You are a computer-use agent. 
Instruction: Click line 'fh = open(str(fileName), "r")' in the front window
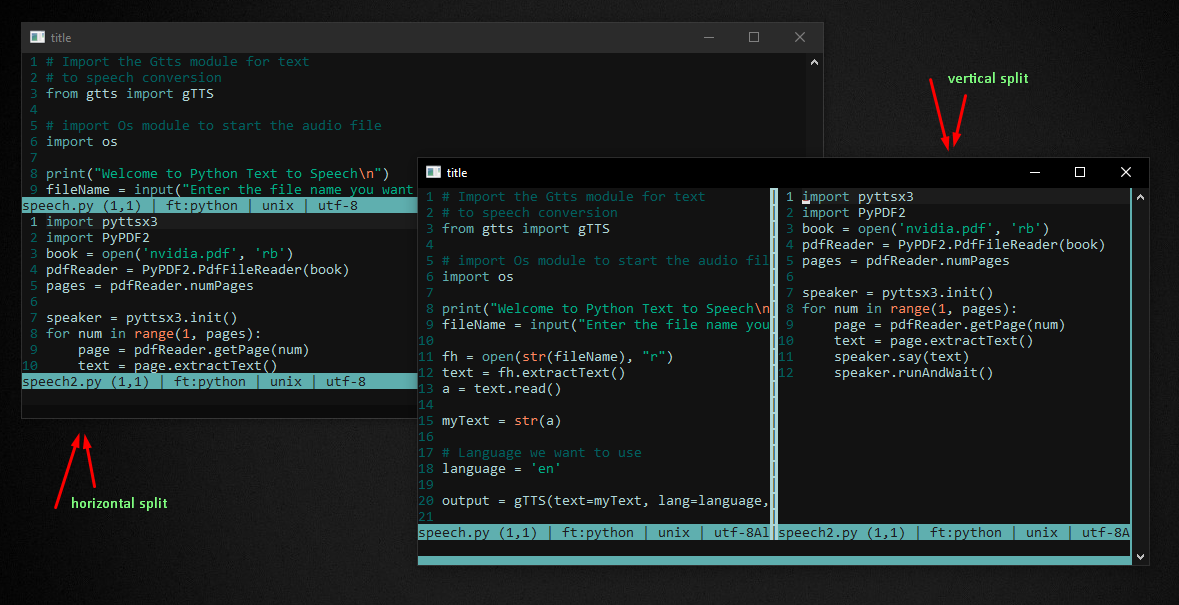(x=558, y=357)
